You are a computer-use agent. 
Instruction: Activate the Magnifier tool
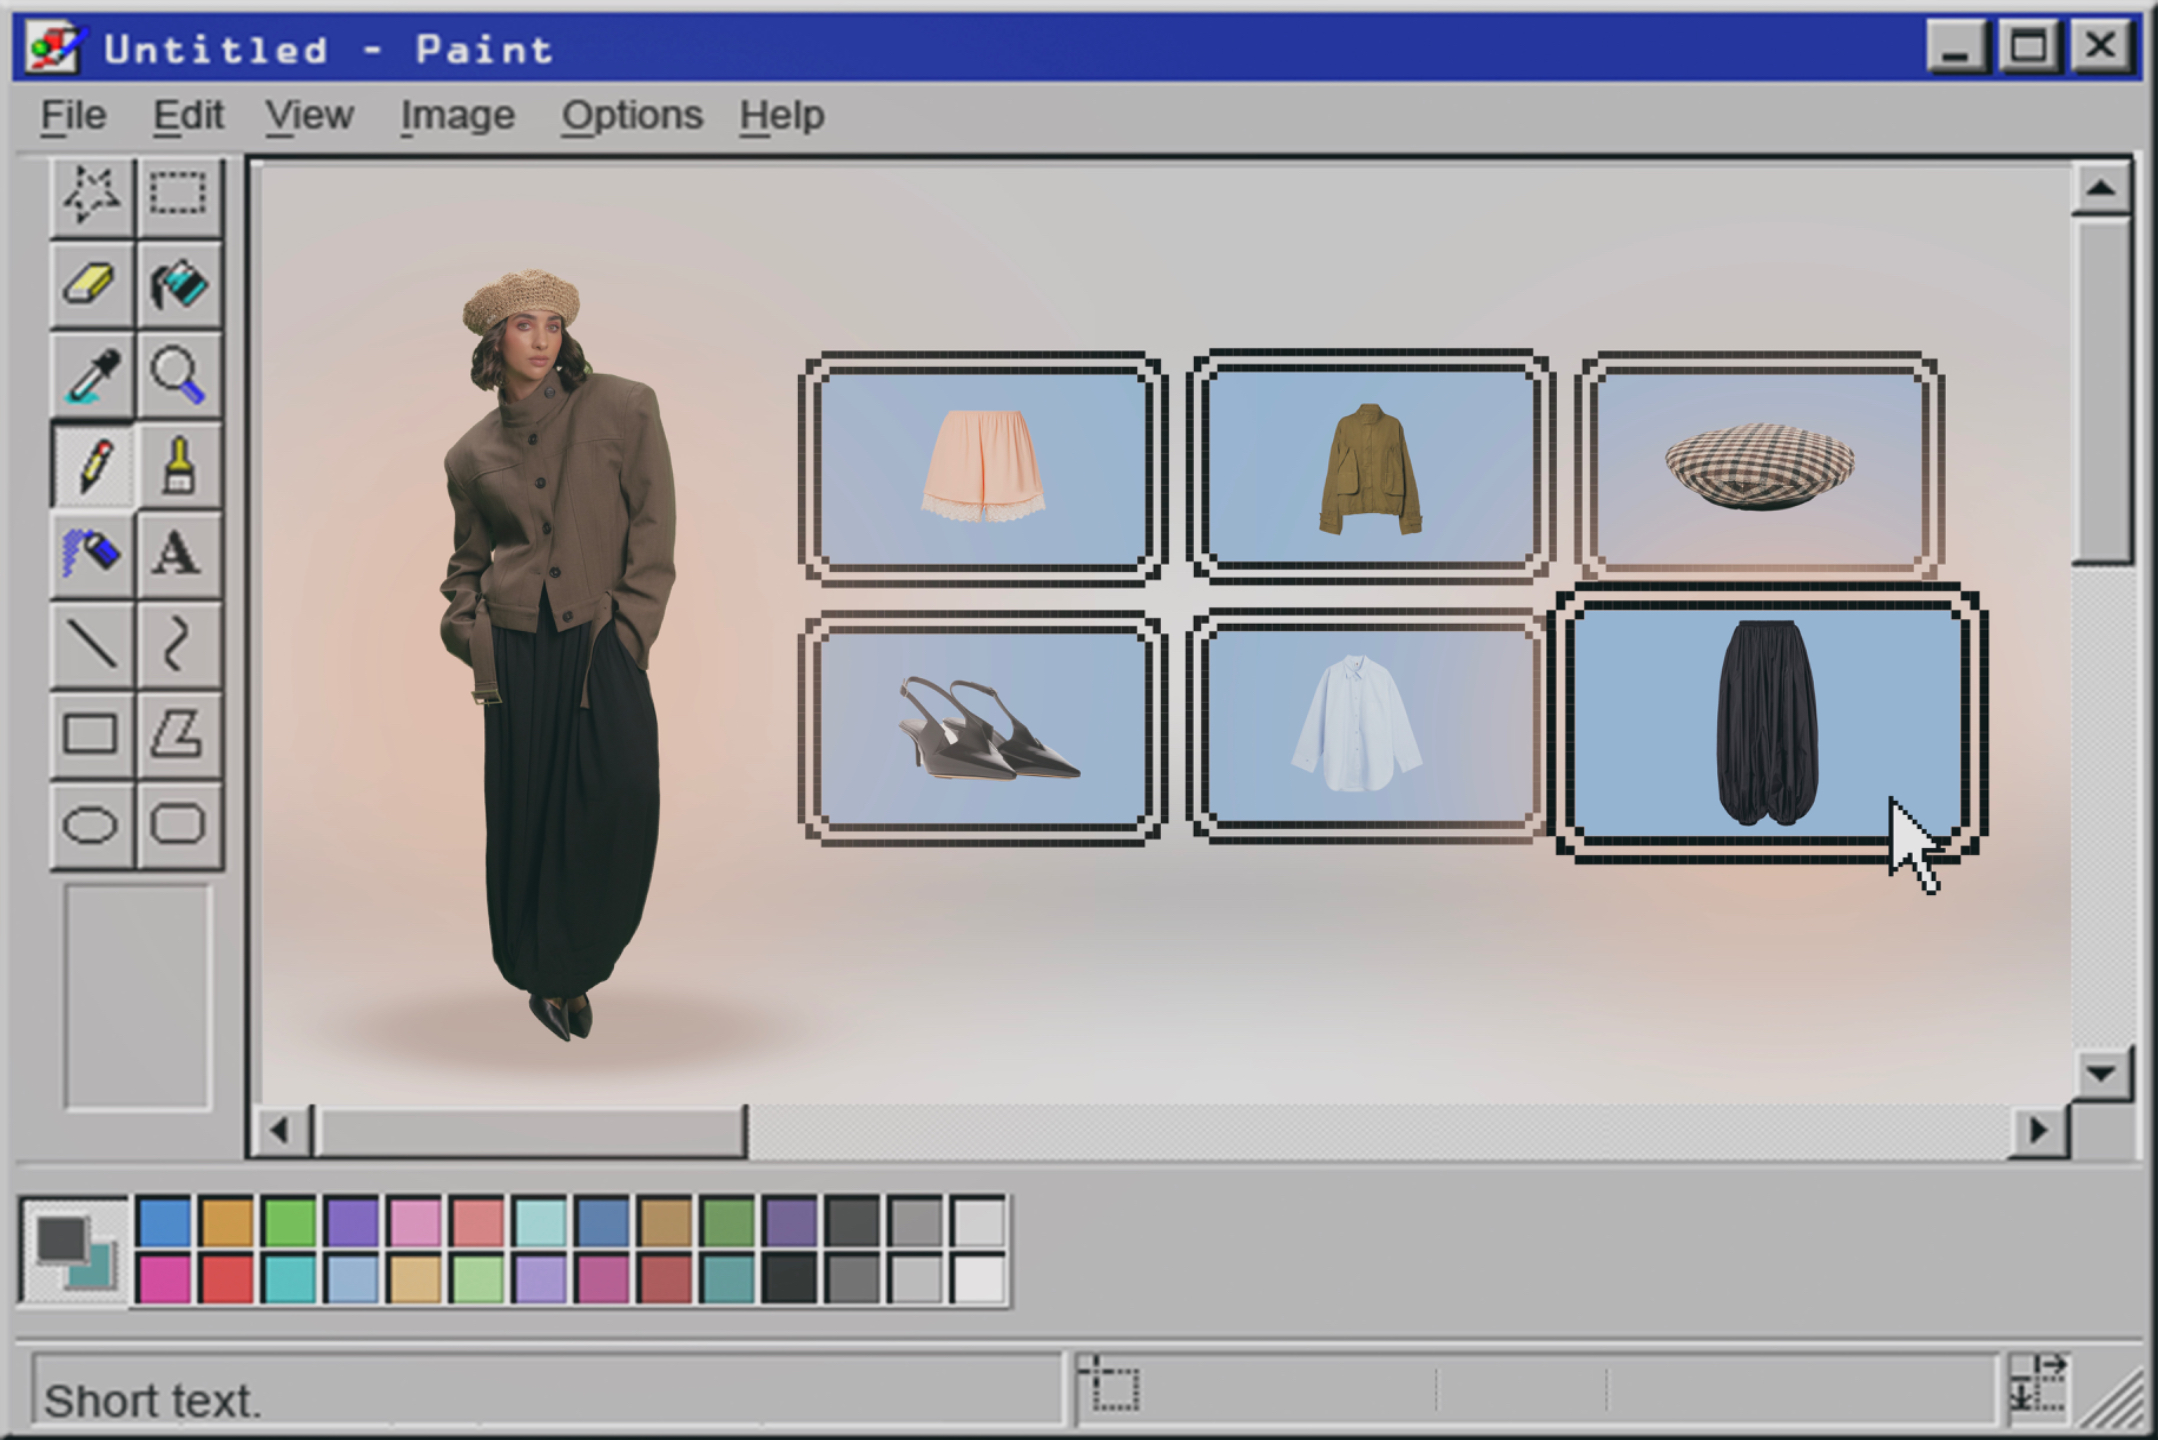point(178,374)
